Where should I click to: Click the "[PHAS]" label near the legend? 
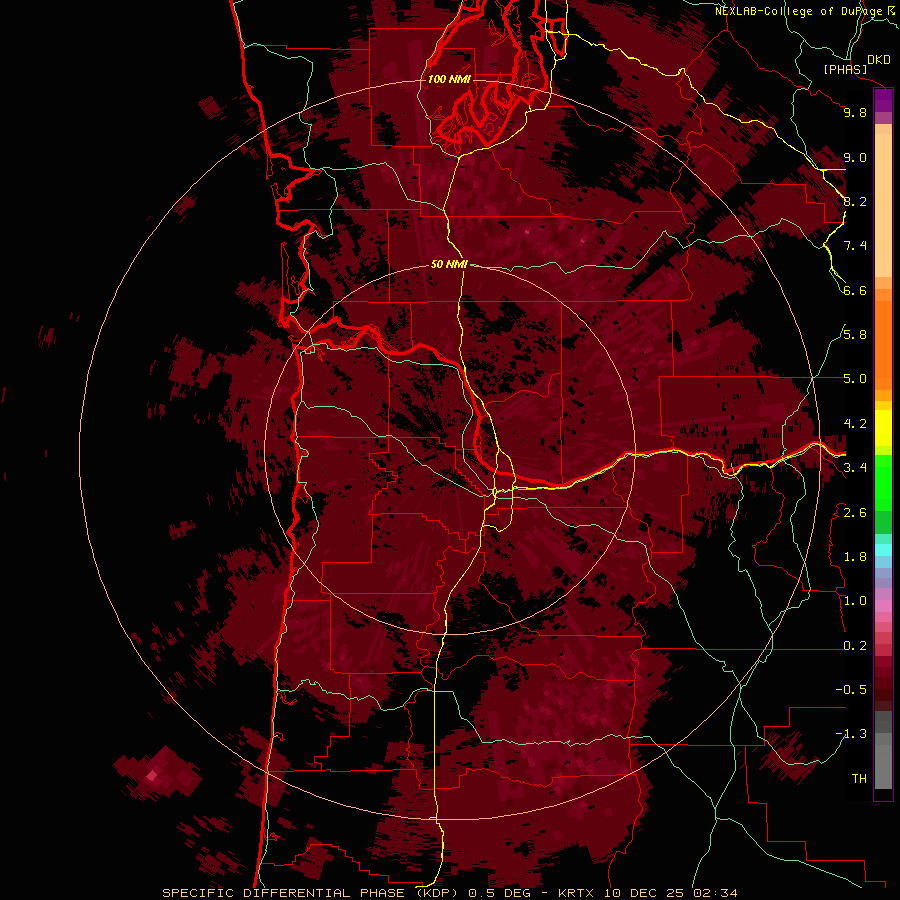click(x=845, y=69)
